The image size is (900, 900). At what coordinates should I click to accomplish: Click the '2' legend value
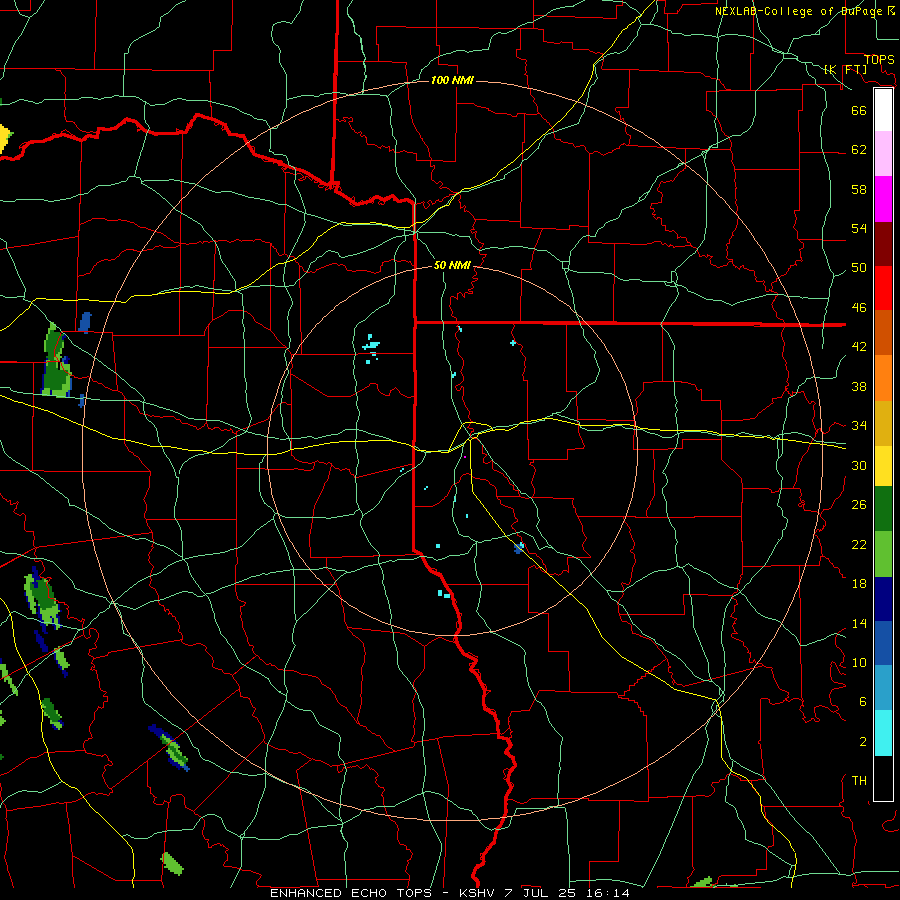(x=863, y=742)
